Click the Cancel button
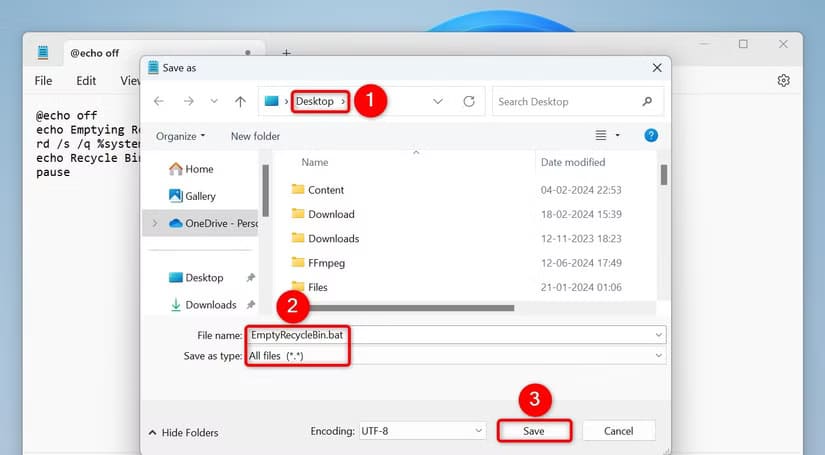825x455 pixels. [x=618, y=431]
